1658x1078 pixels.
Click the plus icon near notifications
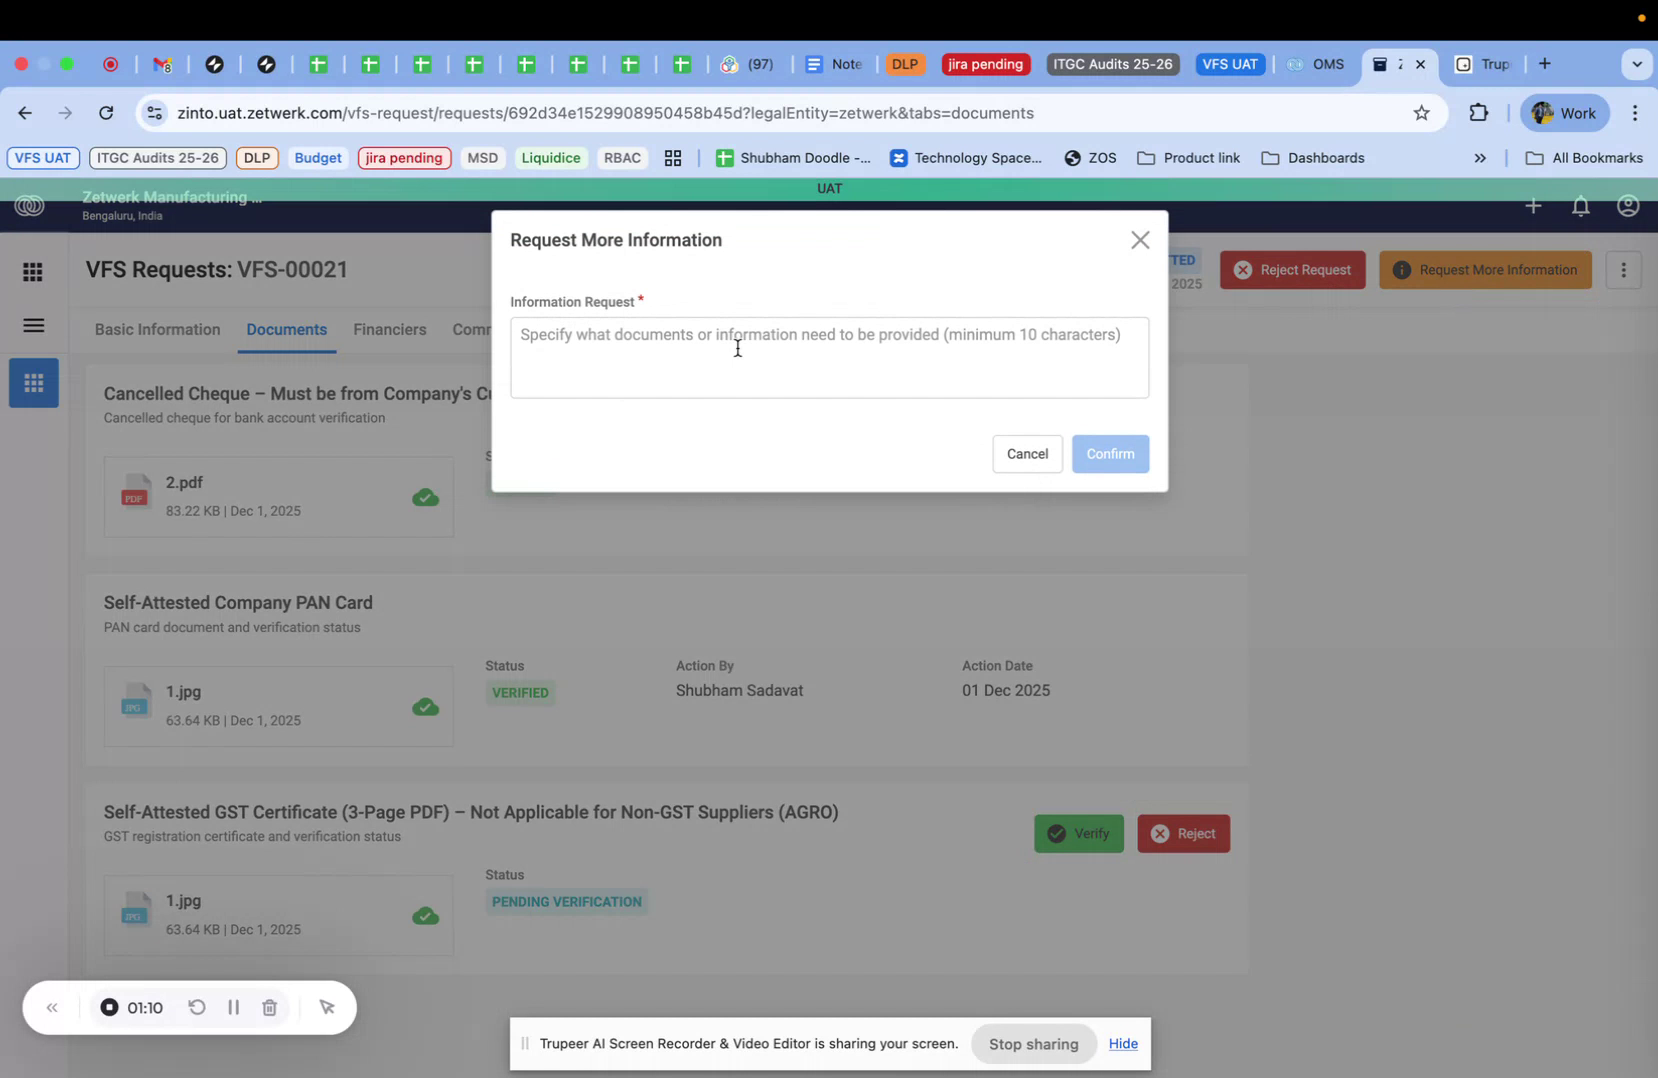[1533, 206]
